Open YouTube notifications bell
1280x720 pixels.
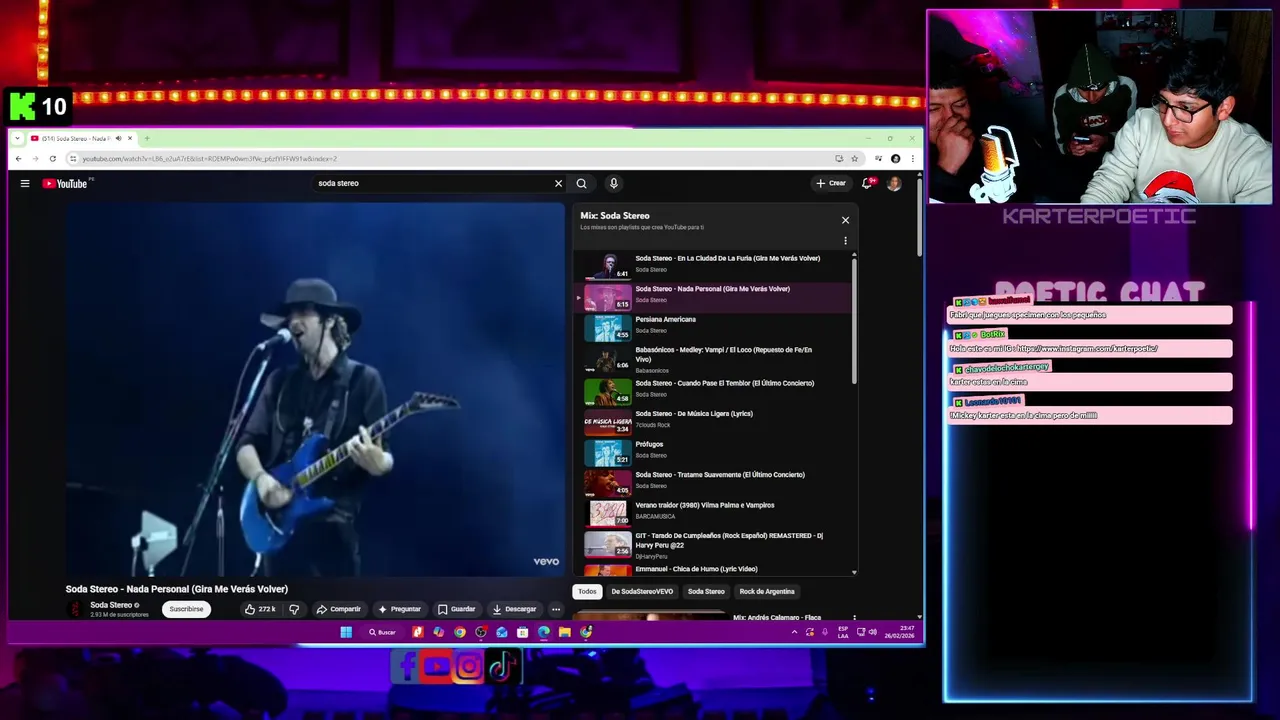pyautogui.click(x=867, y=183)
